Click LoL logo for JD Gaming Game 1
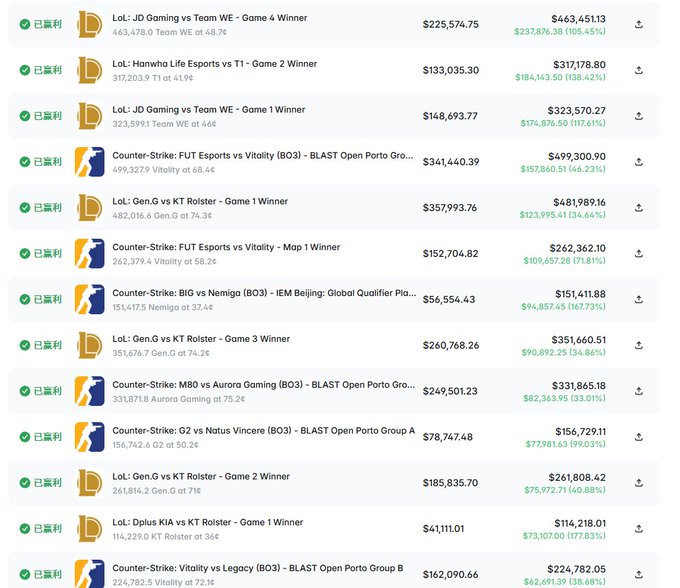The image size is (680, 588). point(89,116)
